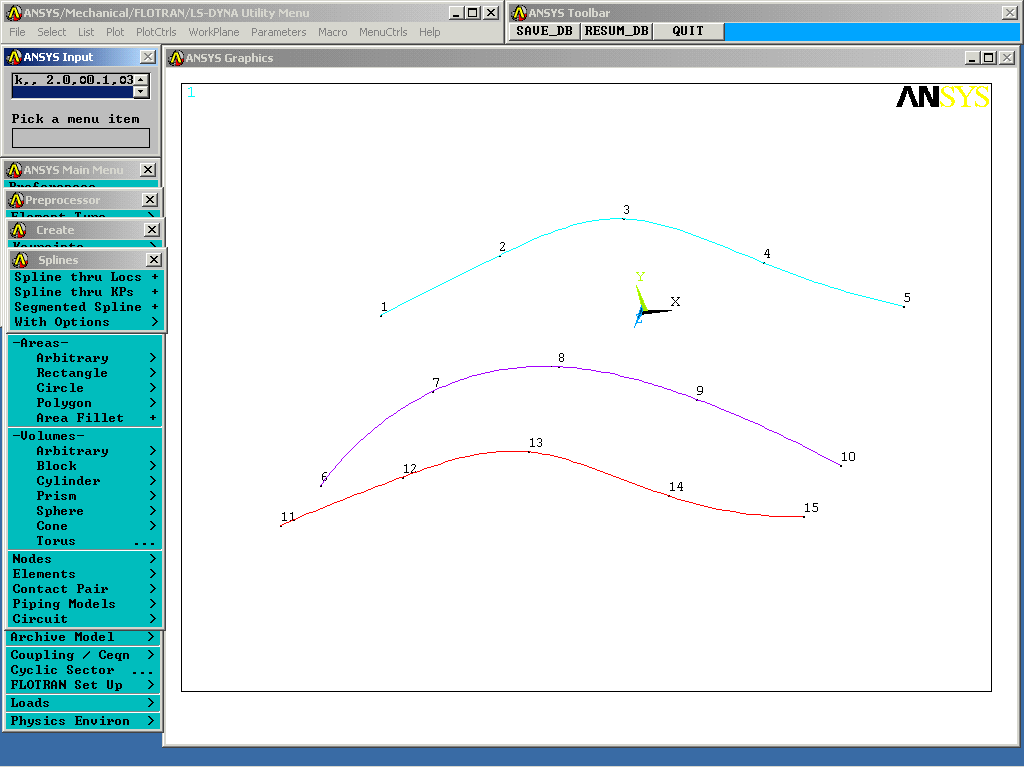Select Area Fillet
1024x768 pixels.
tap(85, 418)
